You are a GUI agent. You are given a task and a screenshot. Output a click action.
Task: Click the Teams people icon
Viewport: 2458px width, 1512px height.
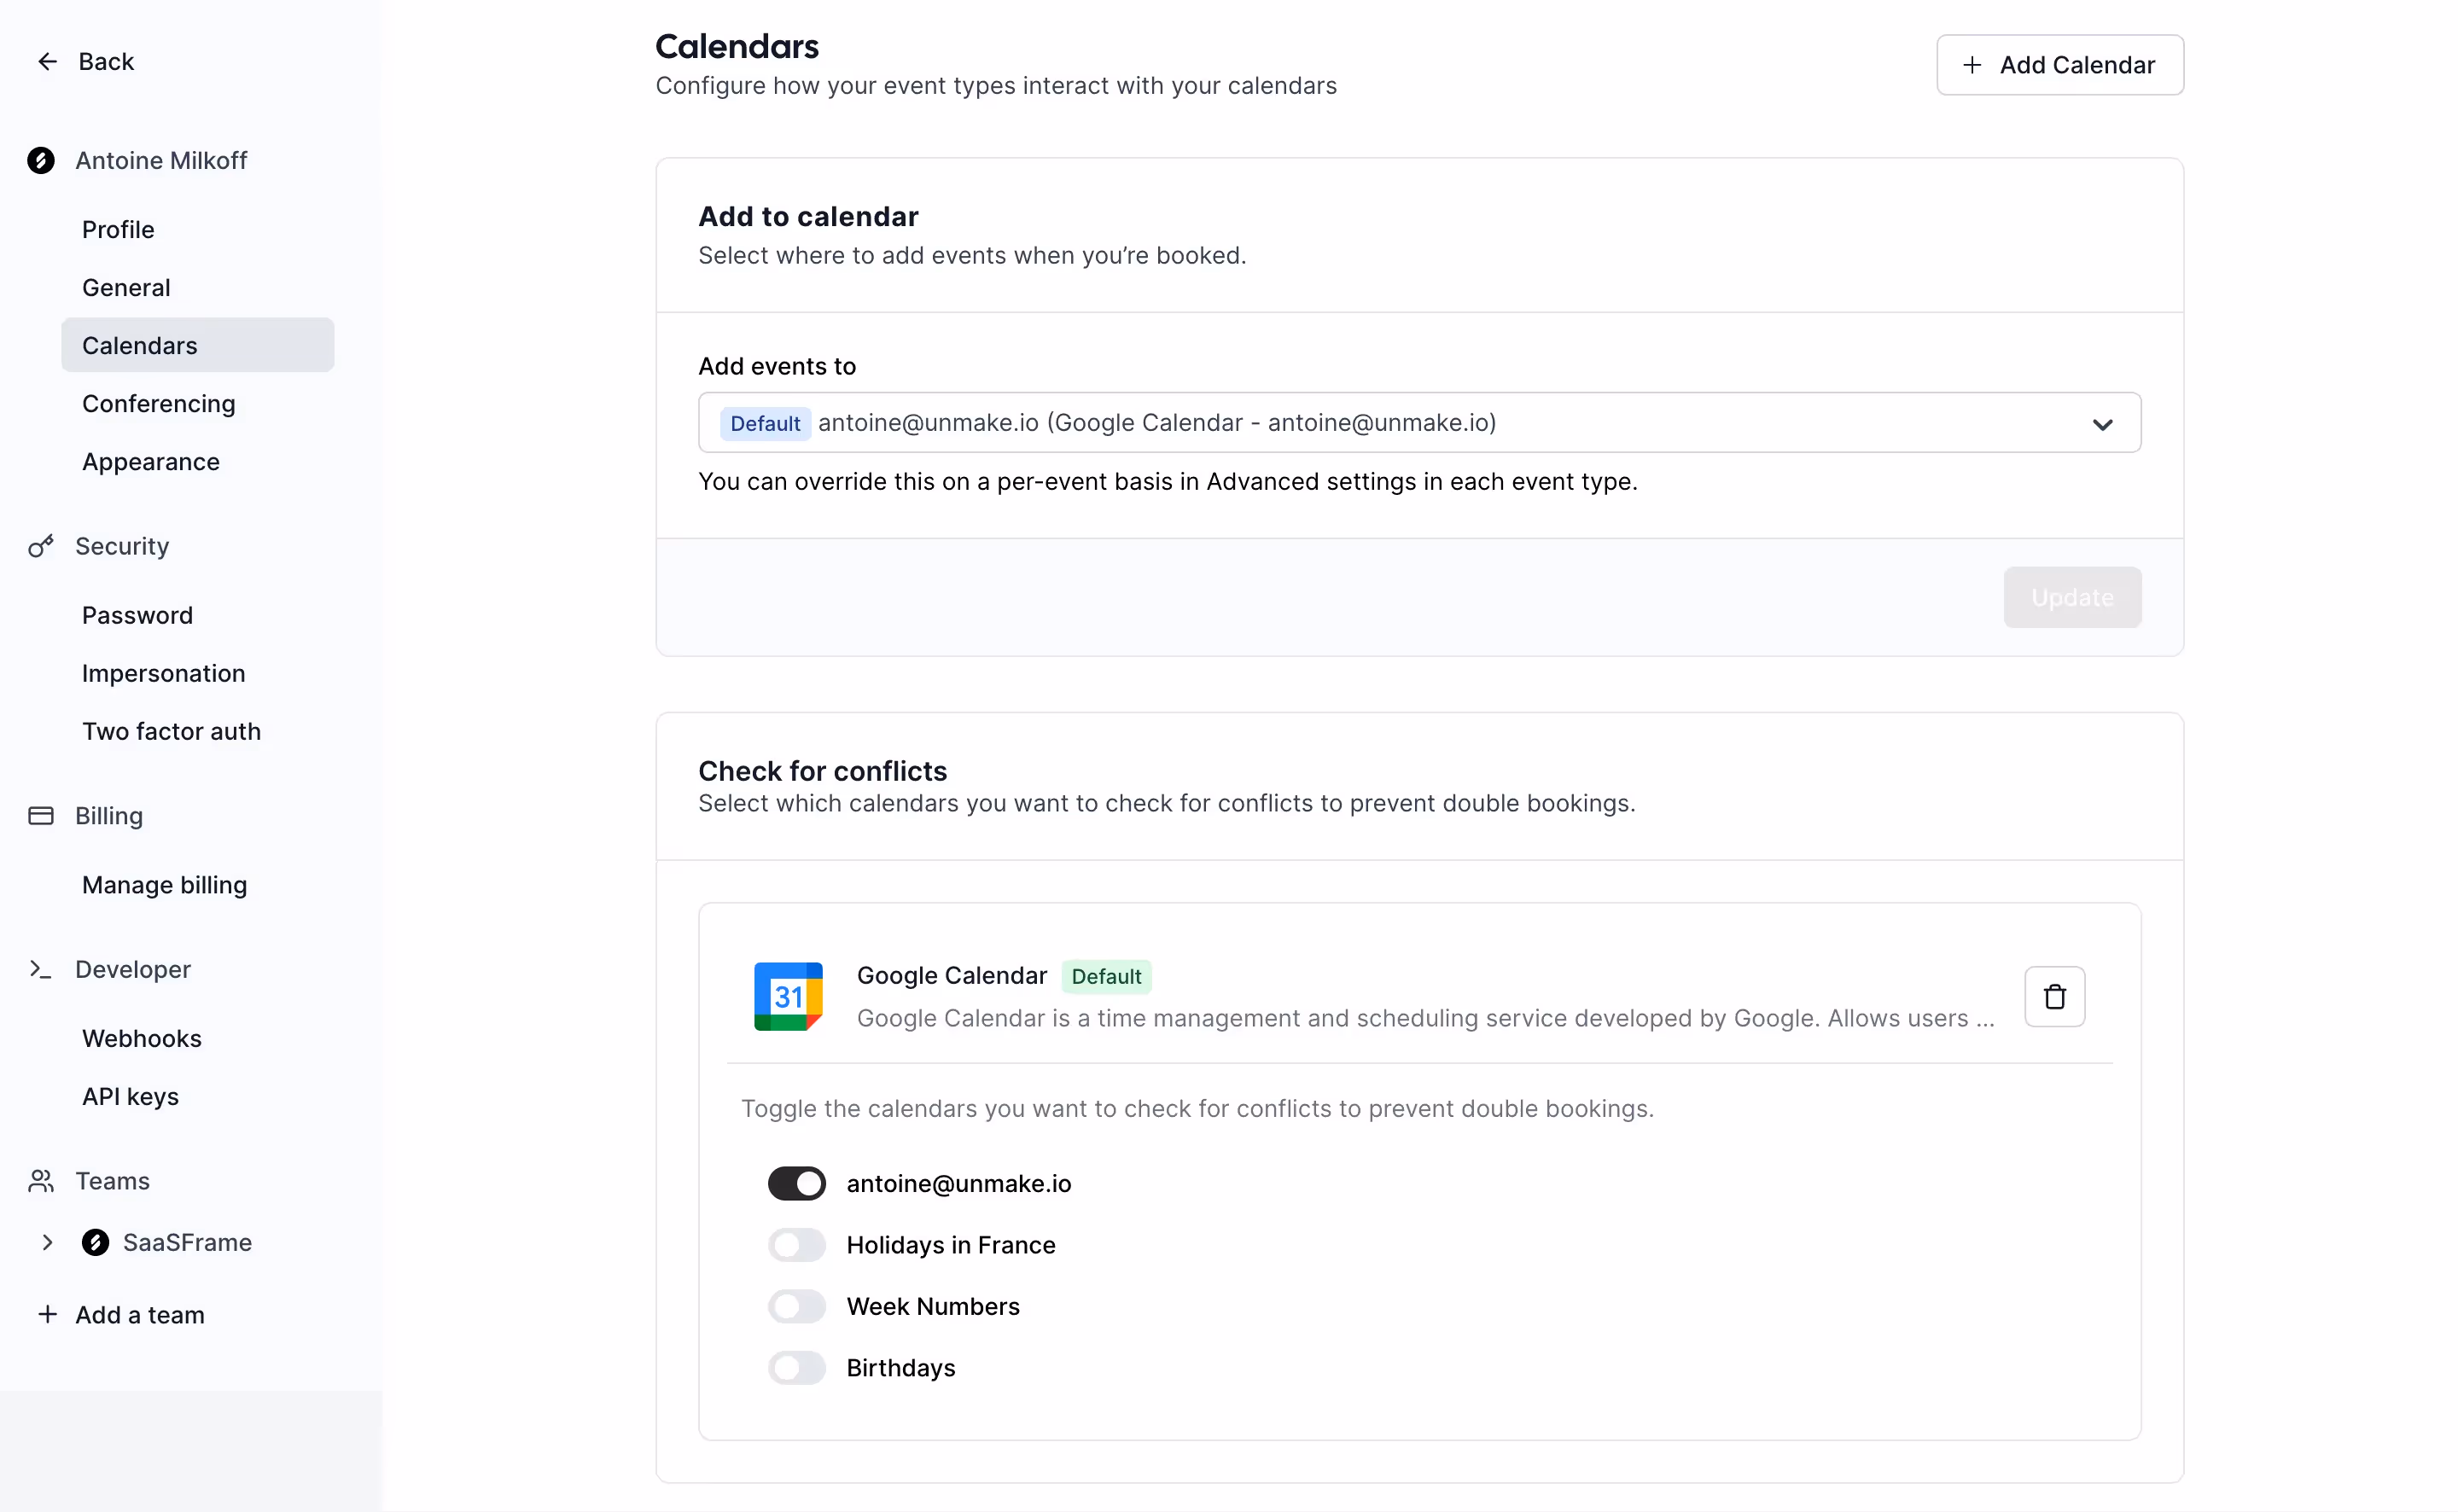tap(40, 1181)
